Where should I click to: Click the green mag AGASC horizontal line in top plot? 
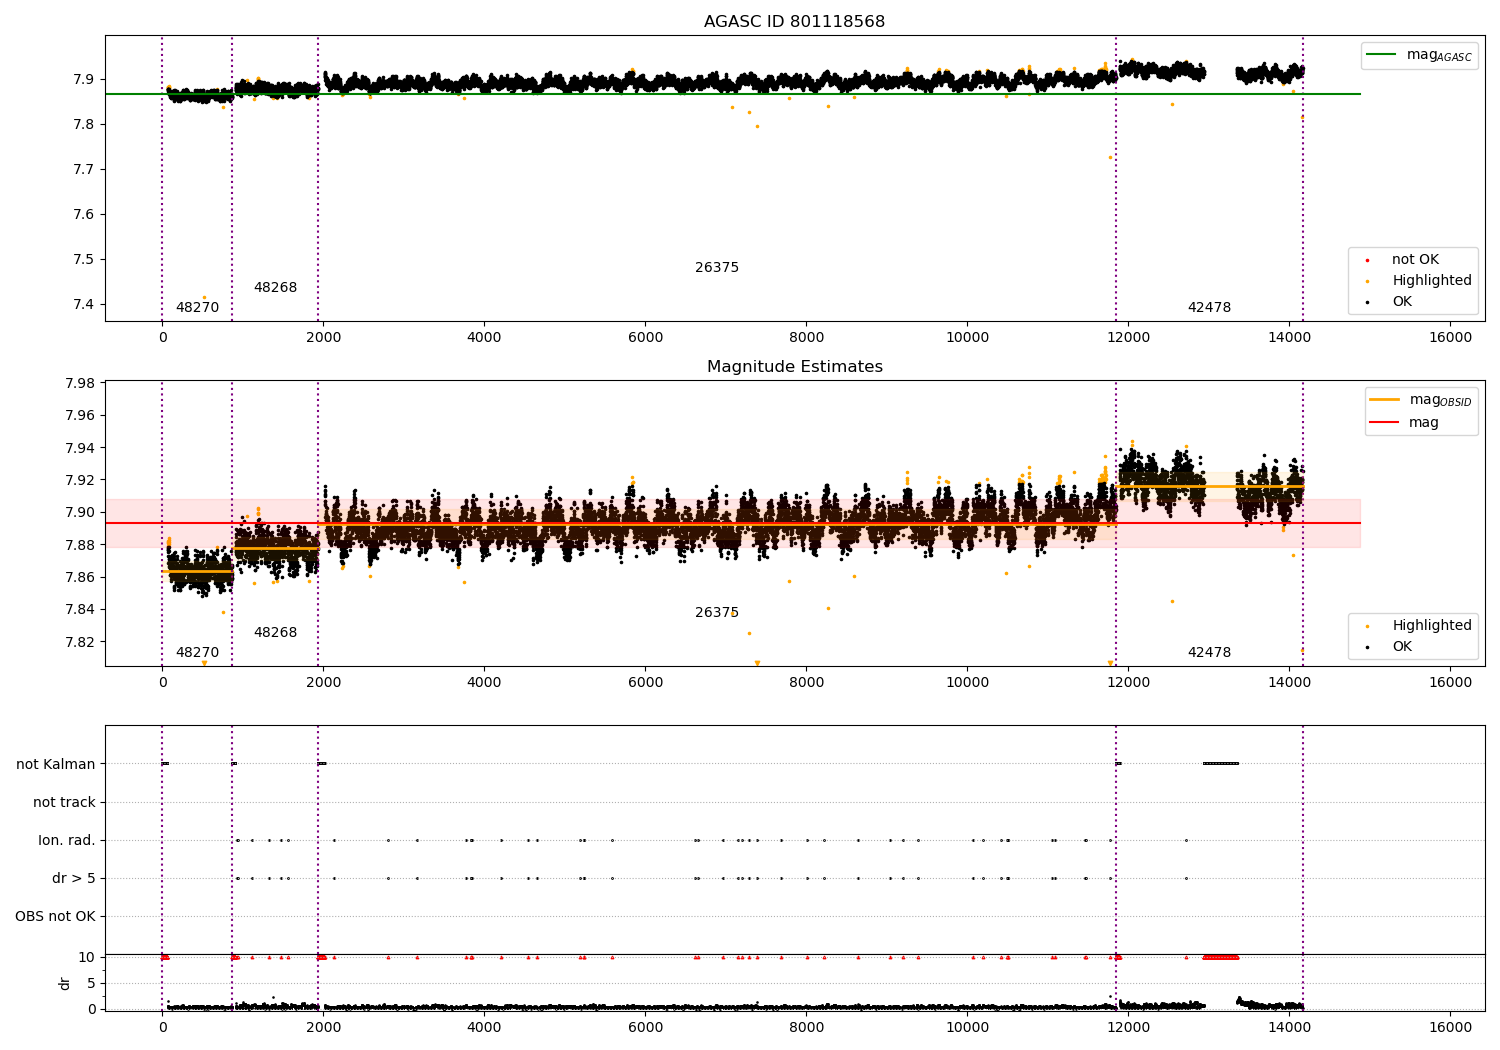pyautogui.click(x=733, y=94)
